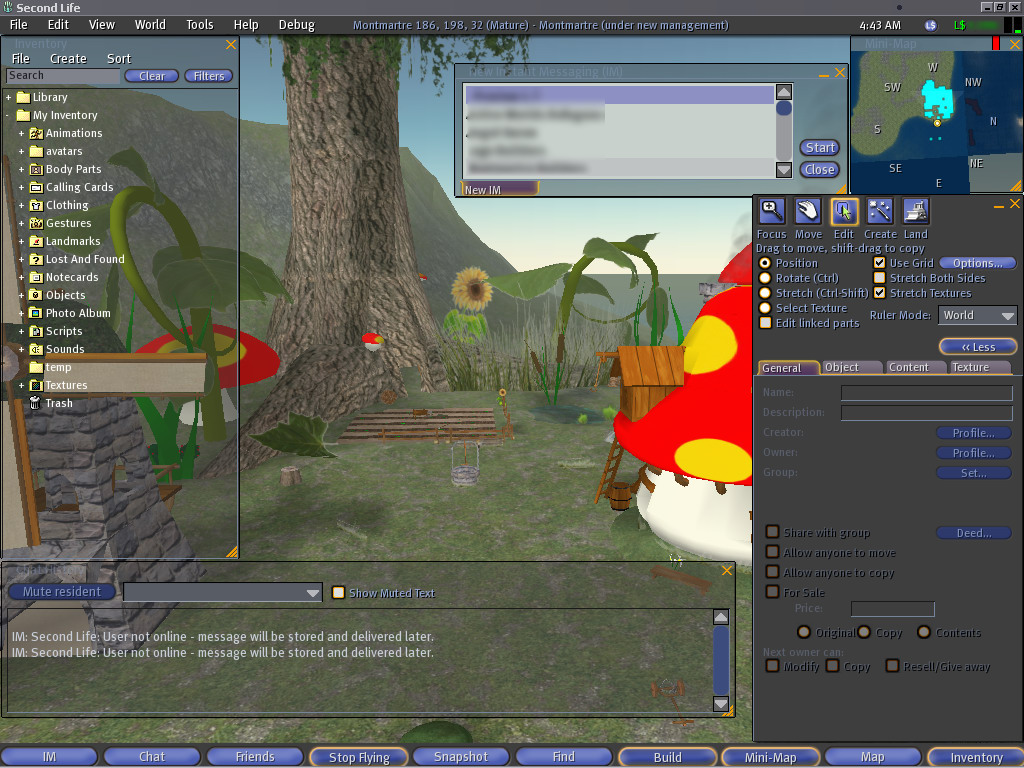The width and height of the screenshot is (1024, 768).
Task: Click the Objects folder icon
Action: click(37, 295)
